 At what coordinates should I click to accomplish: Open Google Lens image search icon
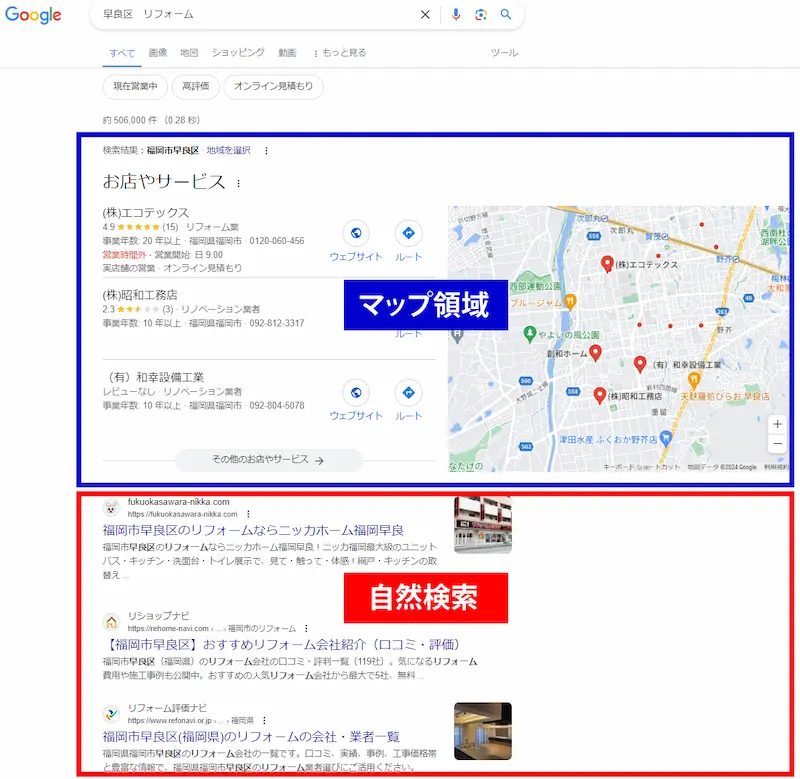(x=481, y=15)
